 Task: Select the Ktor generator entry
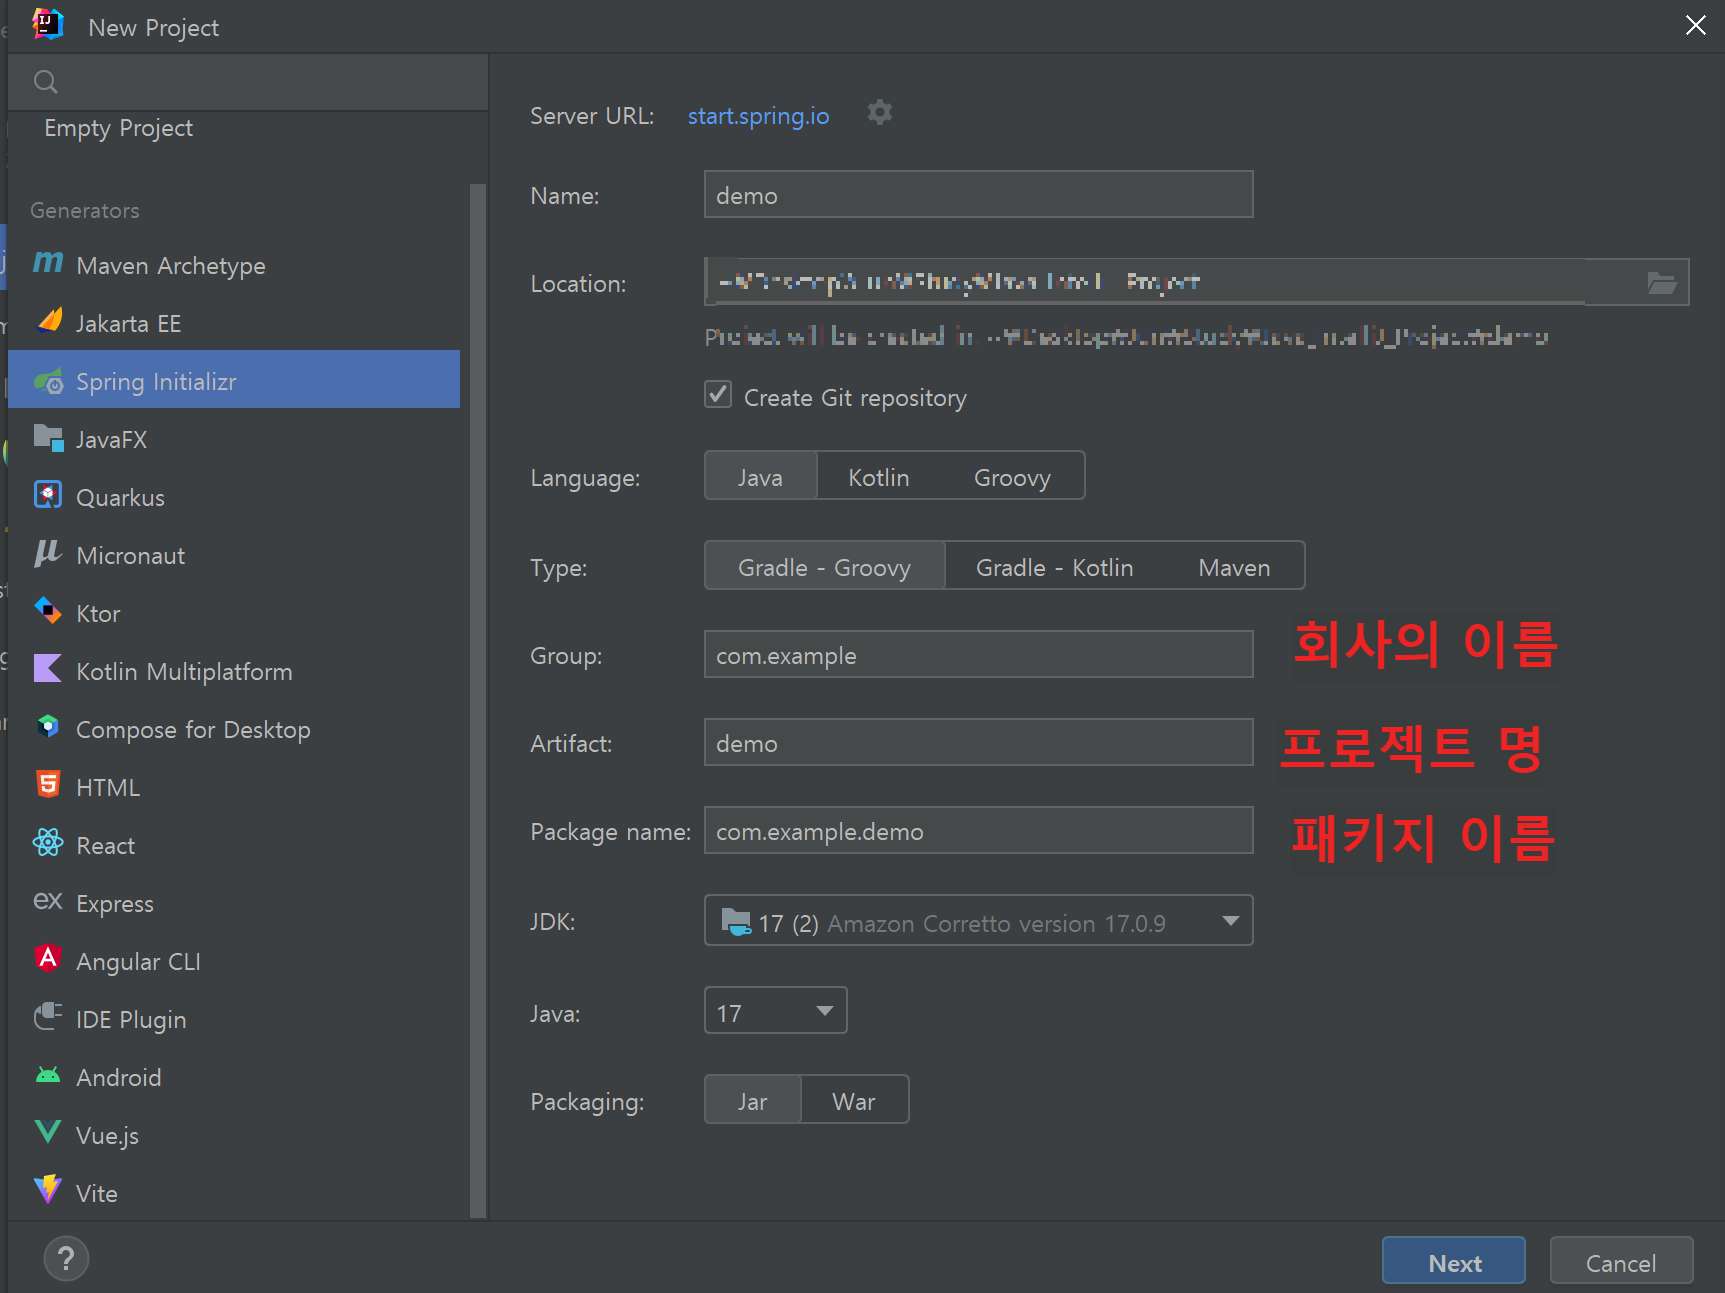234,613
